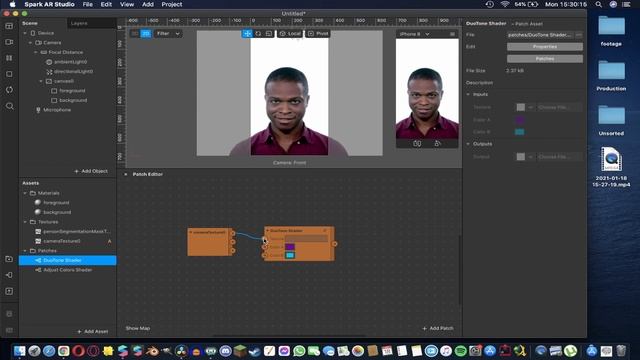The image size is (640, 360).
Task: Click the add folder icon in lower left toolbar
Action: (x=9, y=259)
